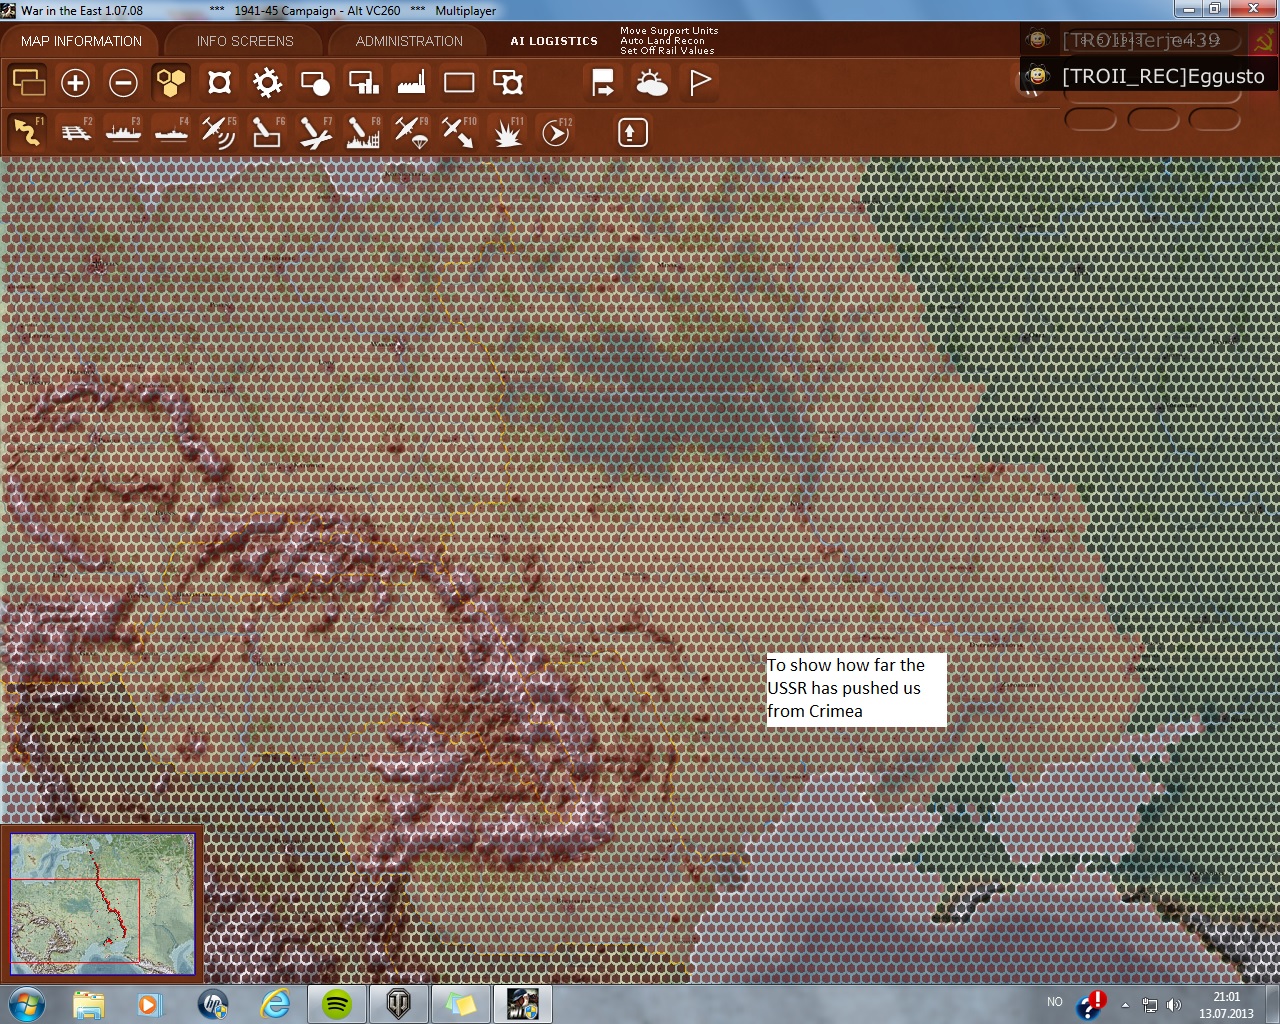Image resolution: width=1280 pixels, height=1024 pixels.
Task: Zoom in the map with plus icon
Action: [x=75, y=82]
